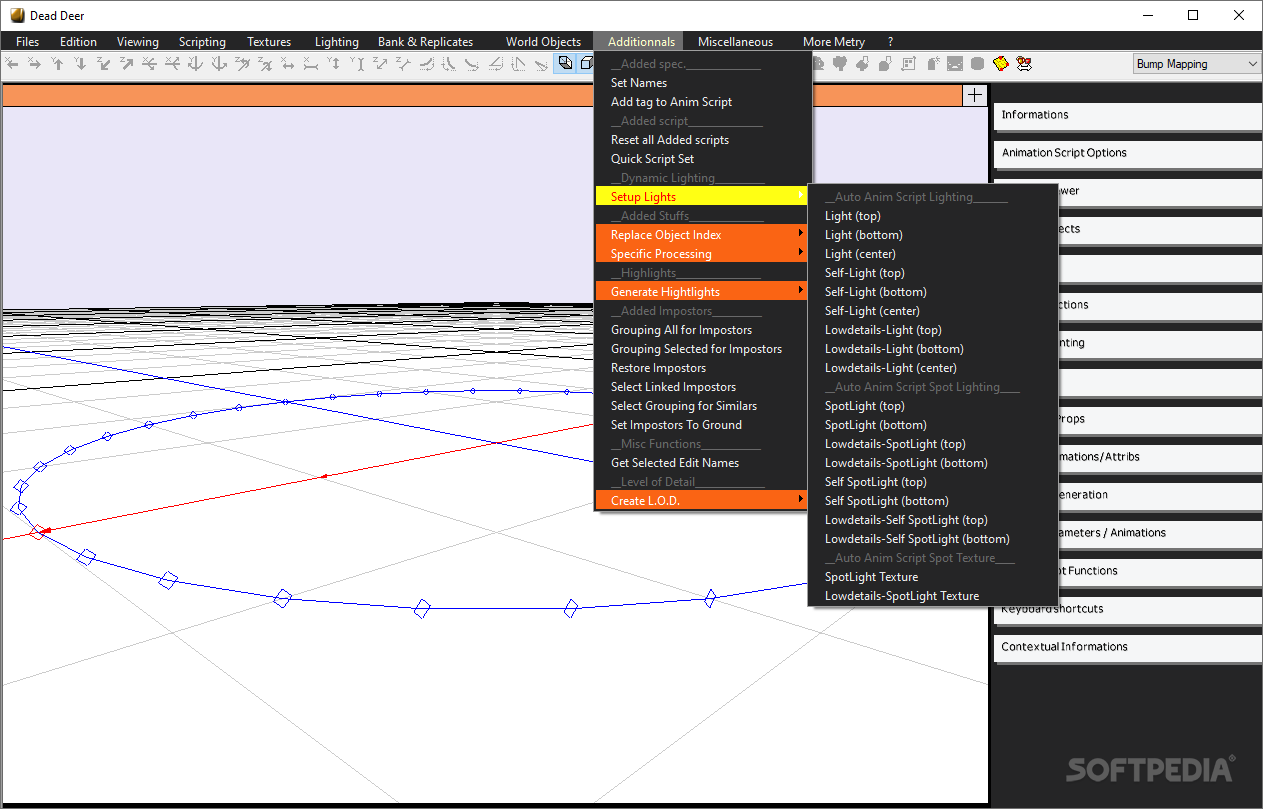The height and width of the screenshot is (809, 1263).
Task: Choose Grouping All for Impostors
Action: pyautogui.click(x=681, y=330)
